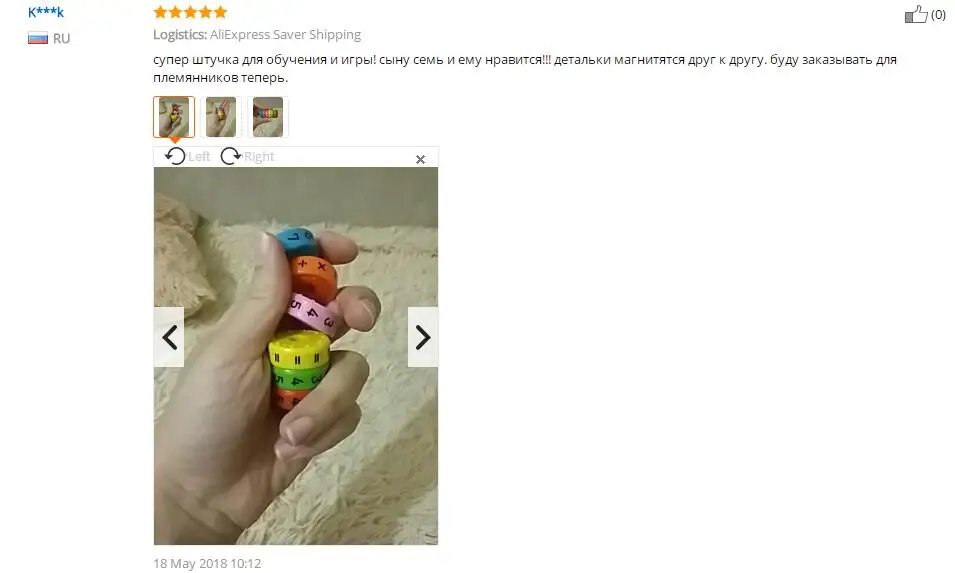This screenshot has height=573, width=955.
Task: Click the (0) helpful vote count
Action: [938, 15]
